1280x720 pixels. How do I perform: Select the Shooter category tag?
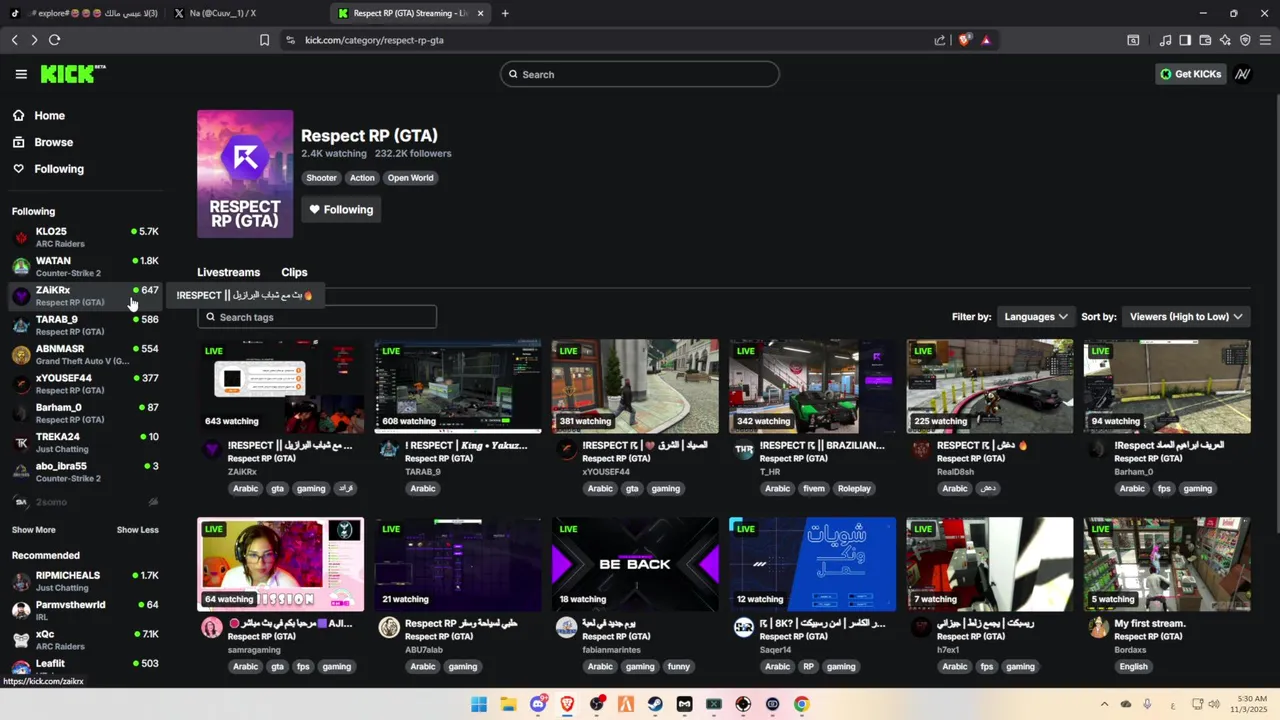pos(321,178)
